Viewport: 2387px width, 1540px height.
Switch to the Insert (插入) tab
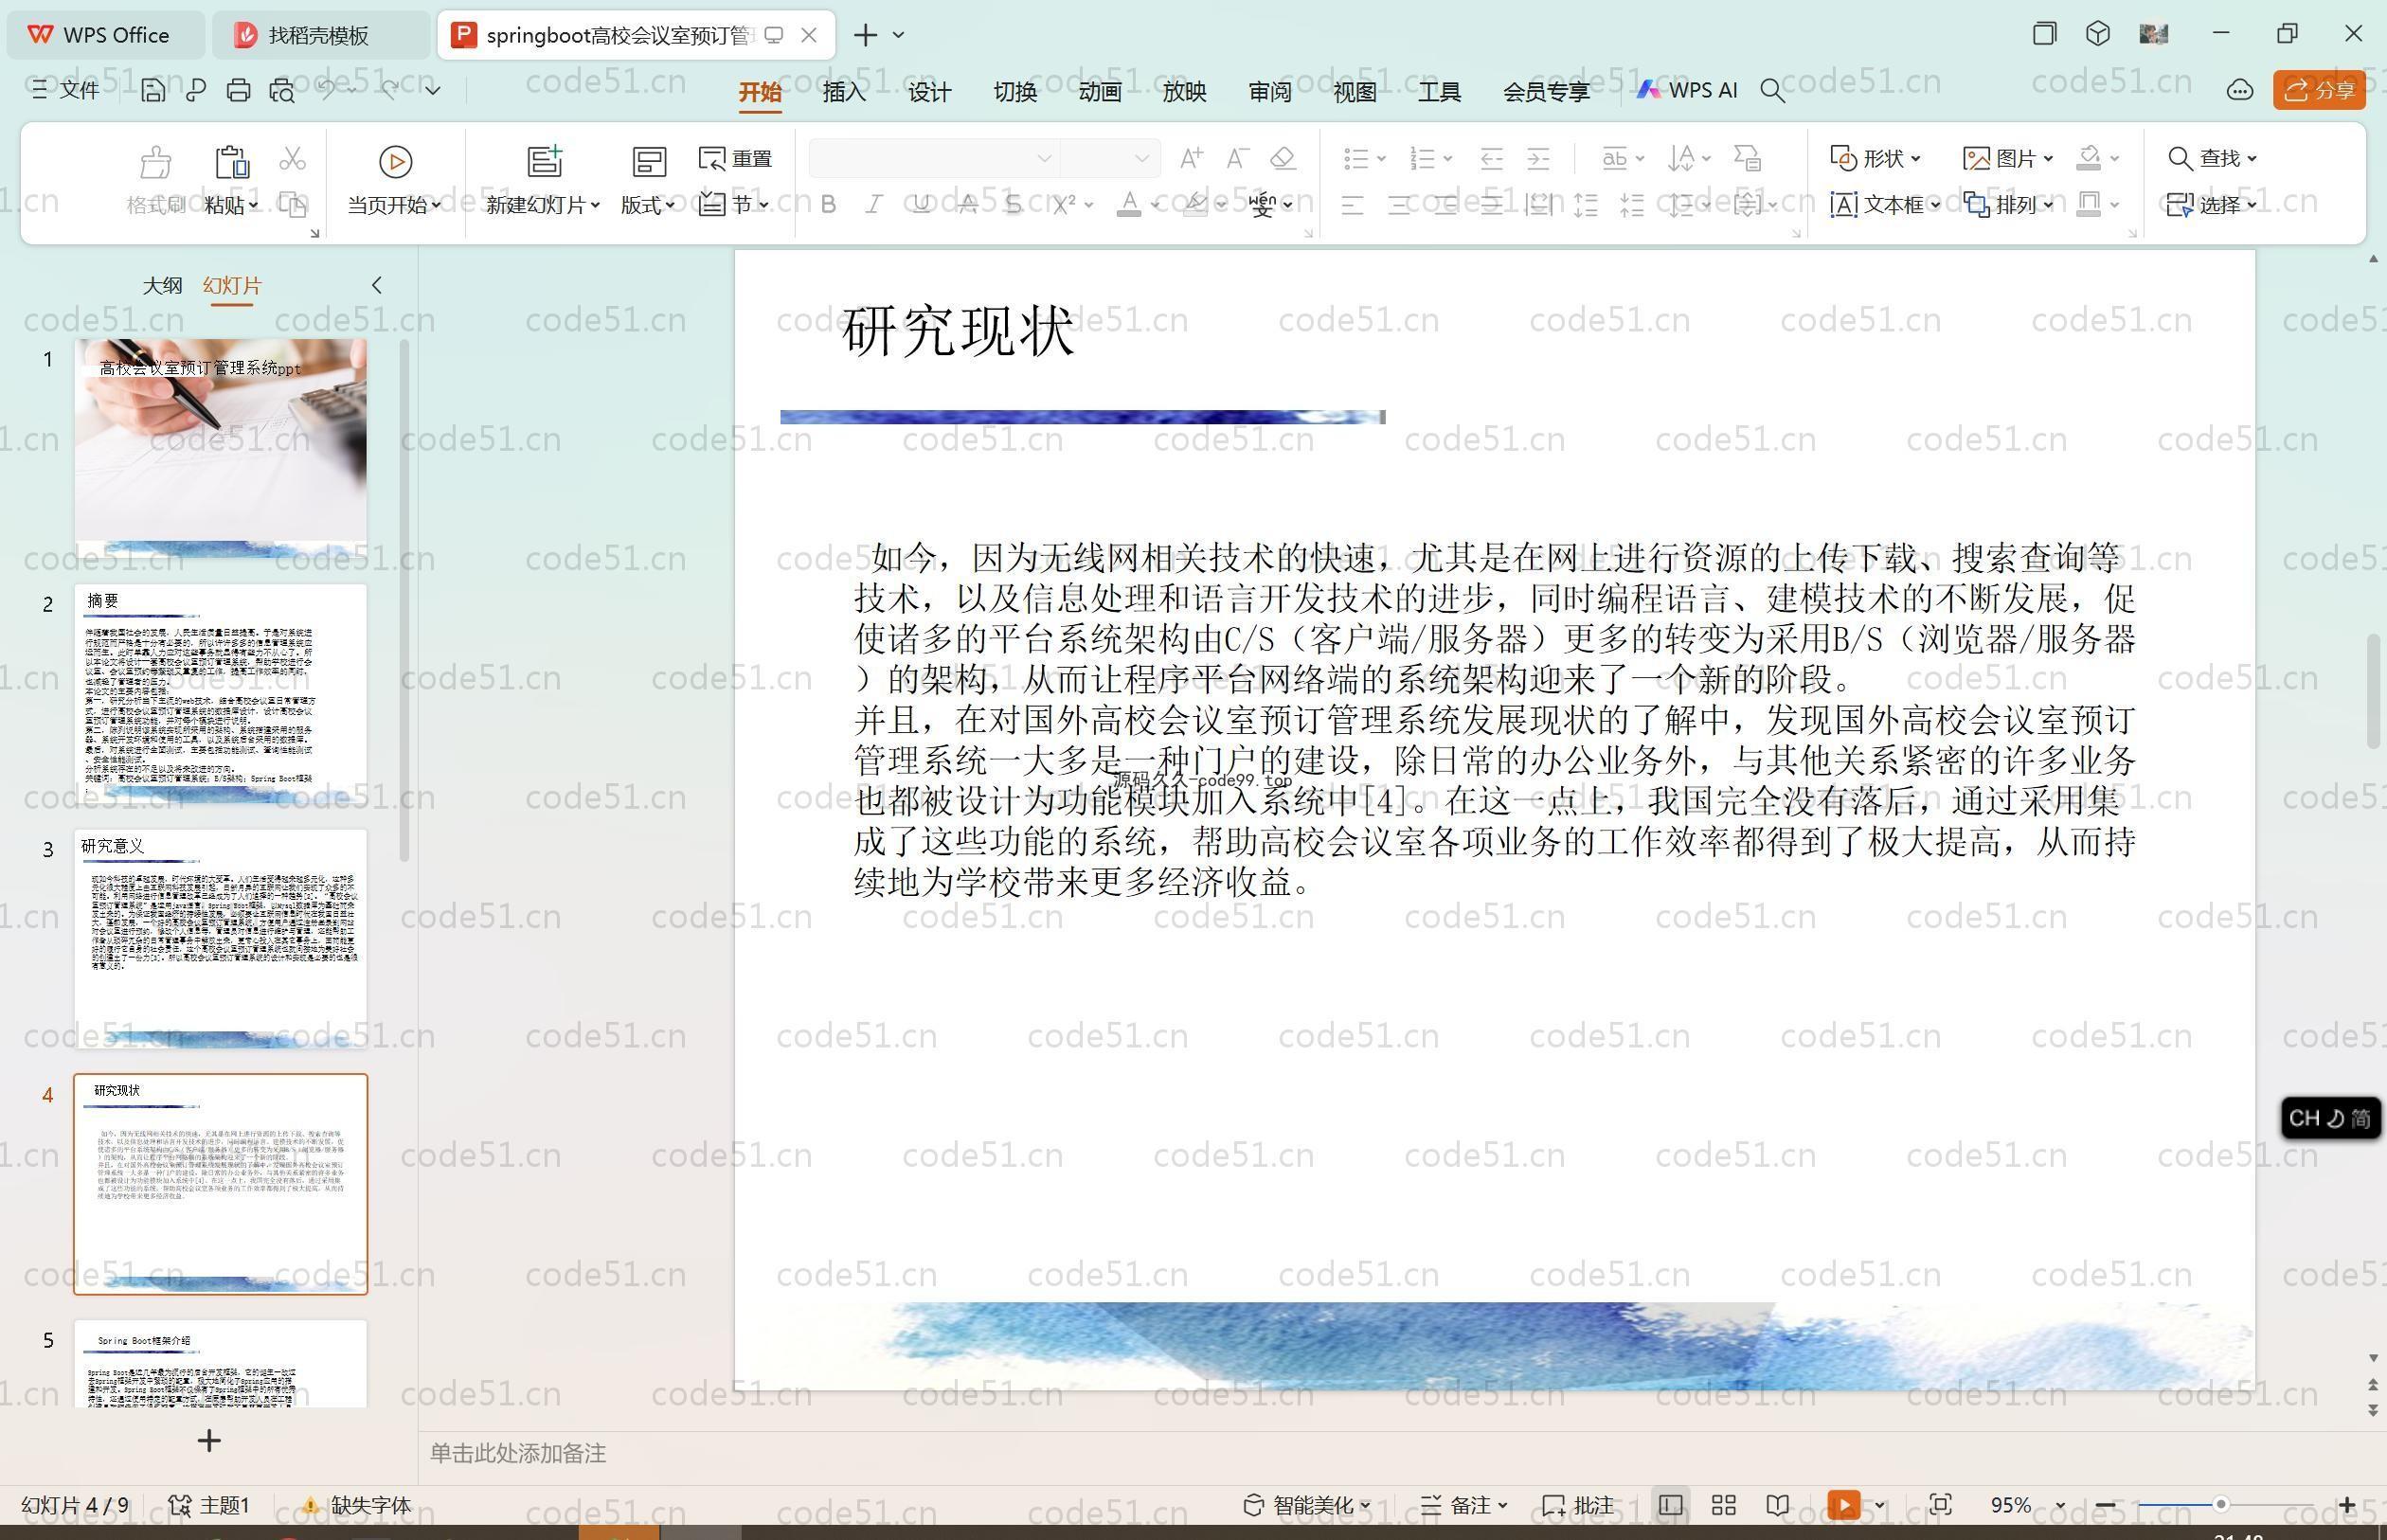pyautogui.click(x=844, y=92)
